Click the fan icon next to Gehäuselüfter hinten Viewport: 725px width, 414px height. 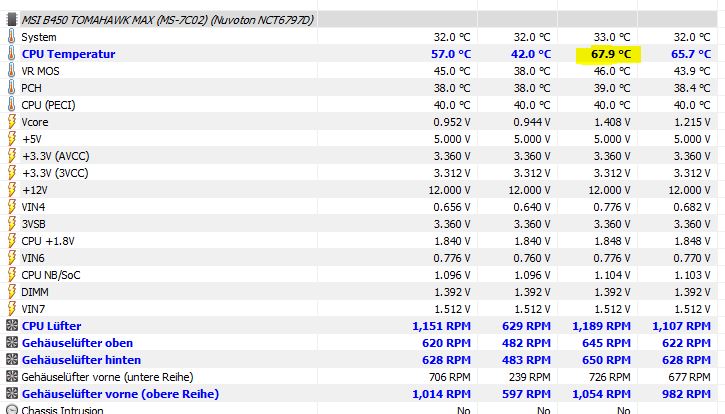[x=12, y=360]
